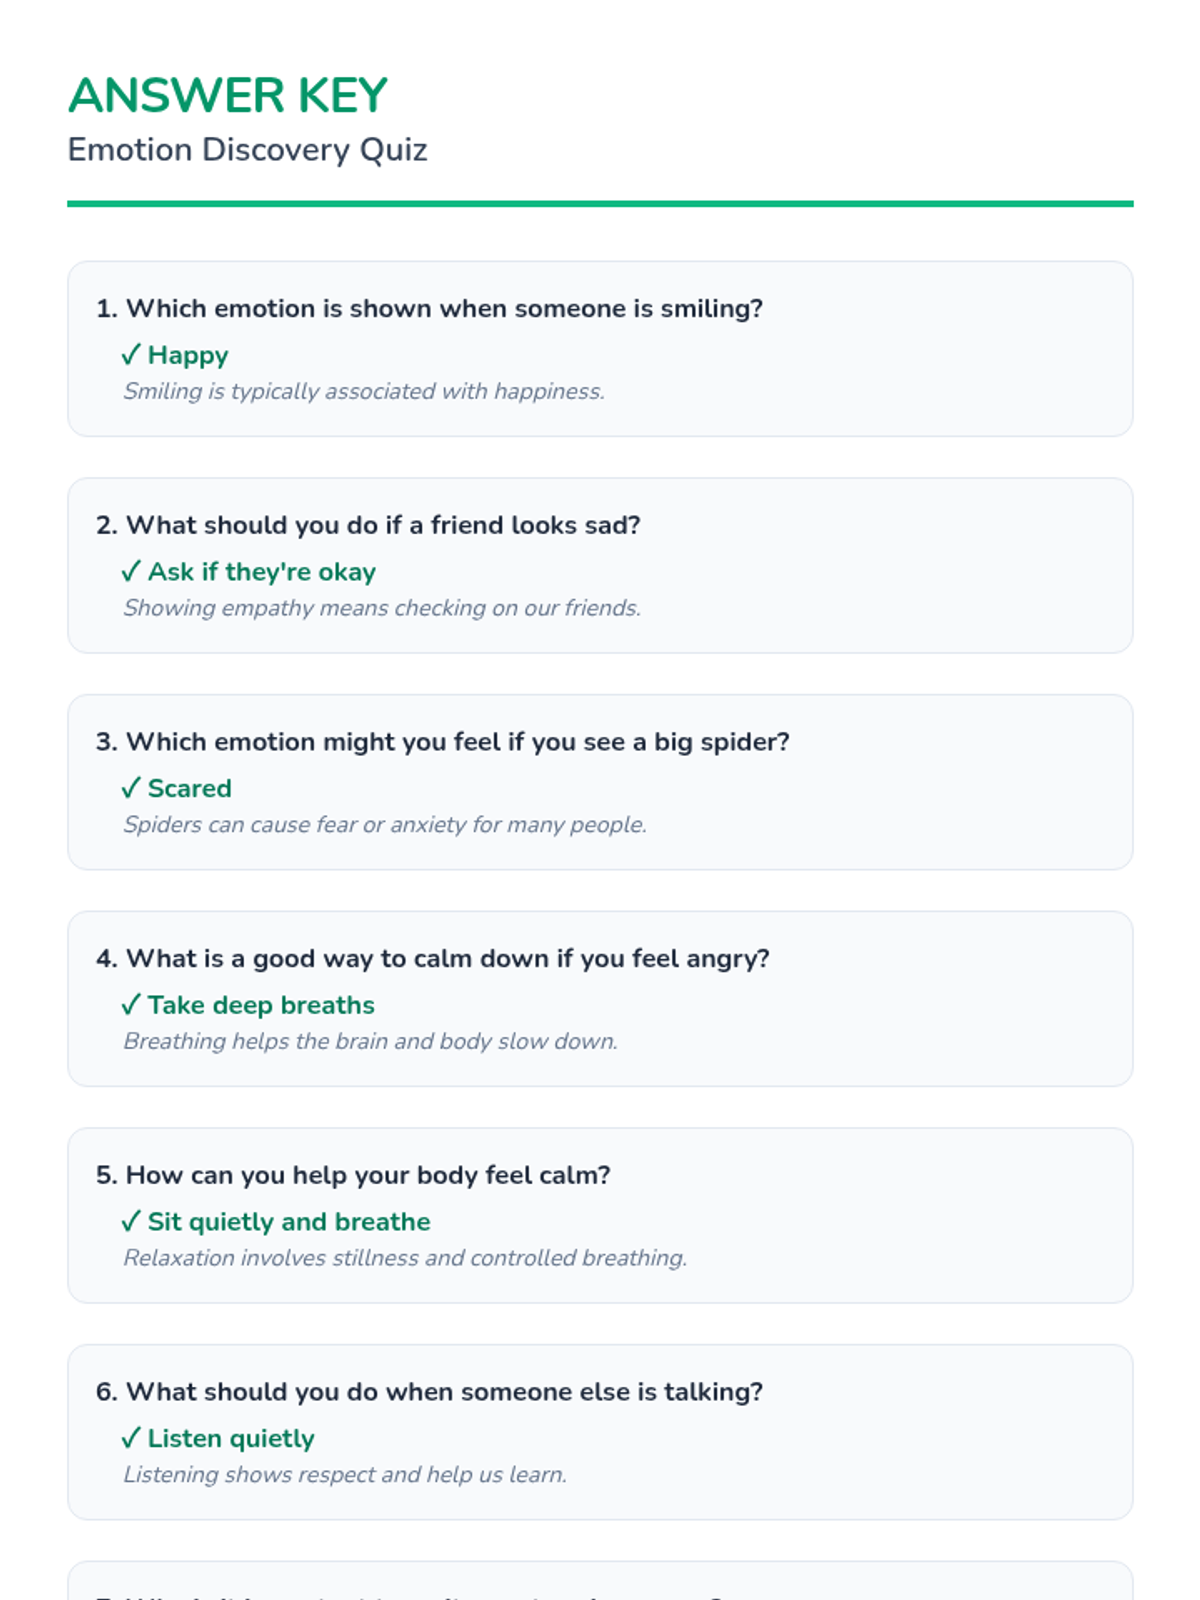
Task: Click question 6 about someone else talking
Action: [x=429, y=1392]
